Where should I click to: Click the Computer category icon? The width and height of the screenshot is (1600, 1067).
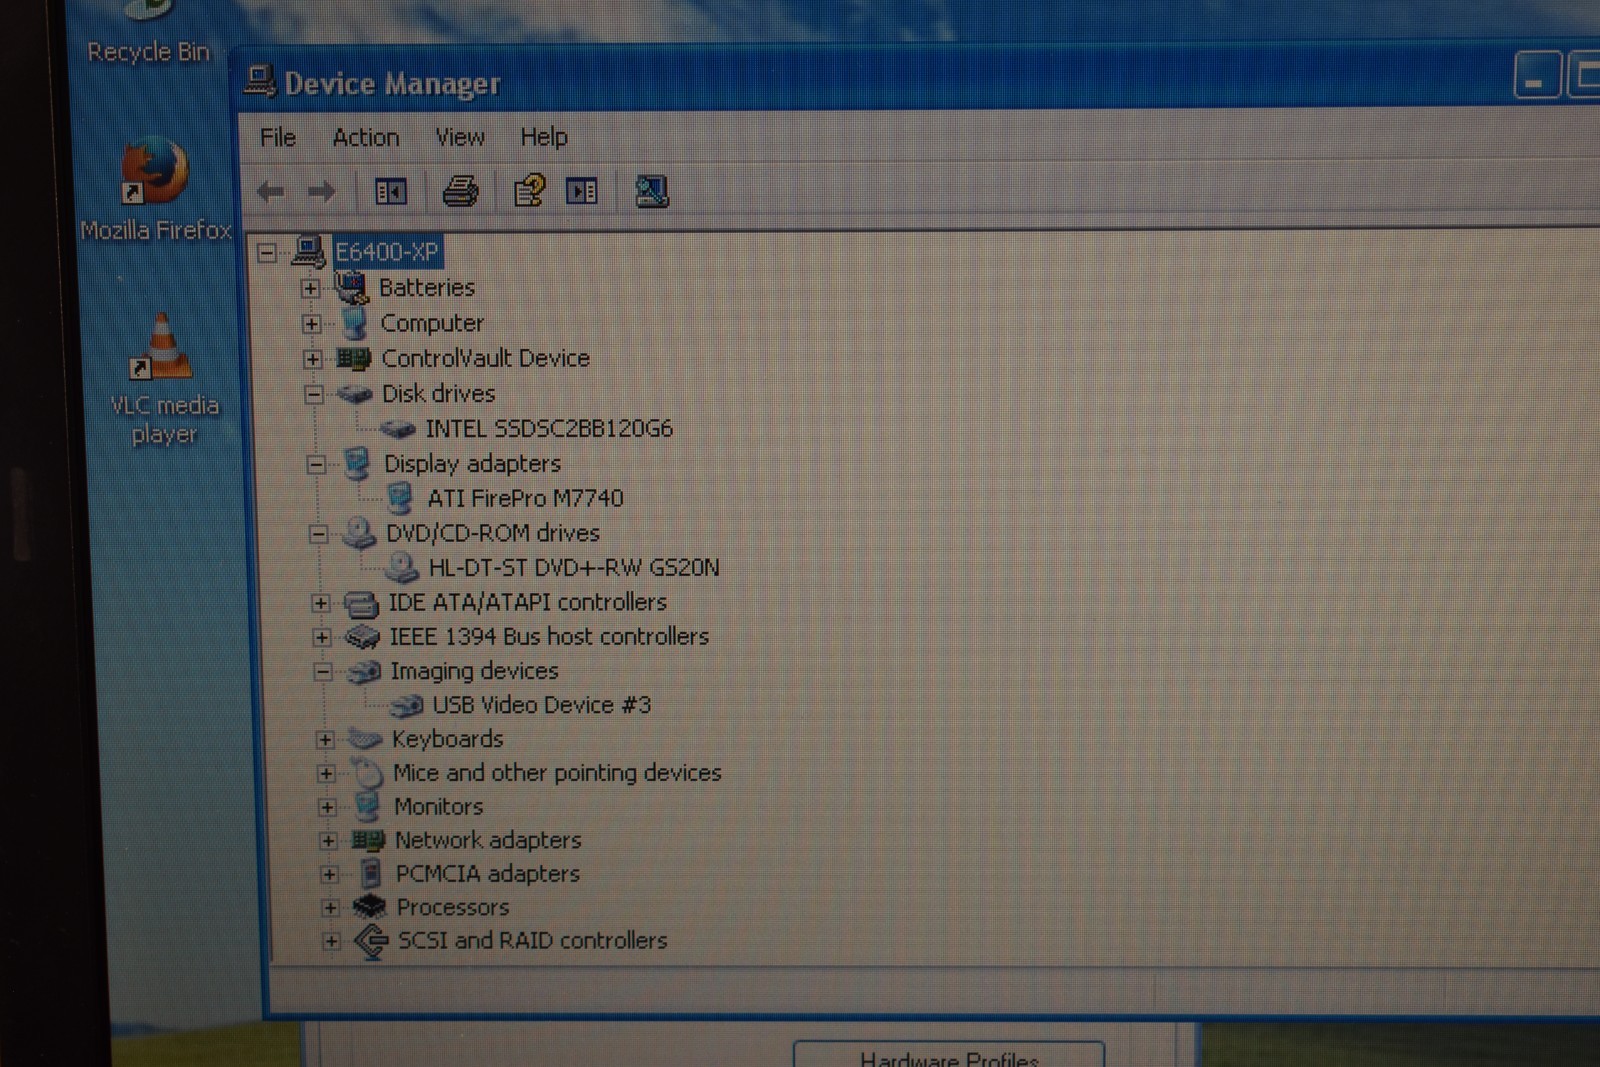tap(354, 323)
